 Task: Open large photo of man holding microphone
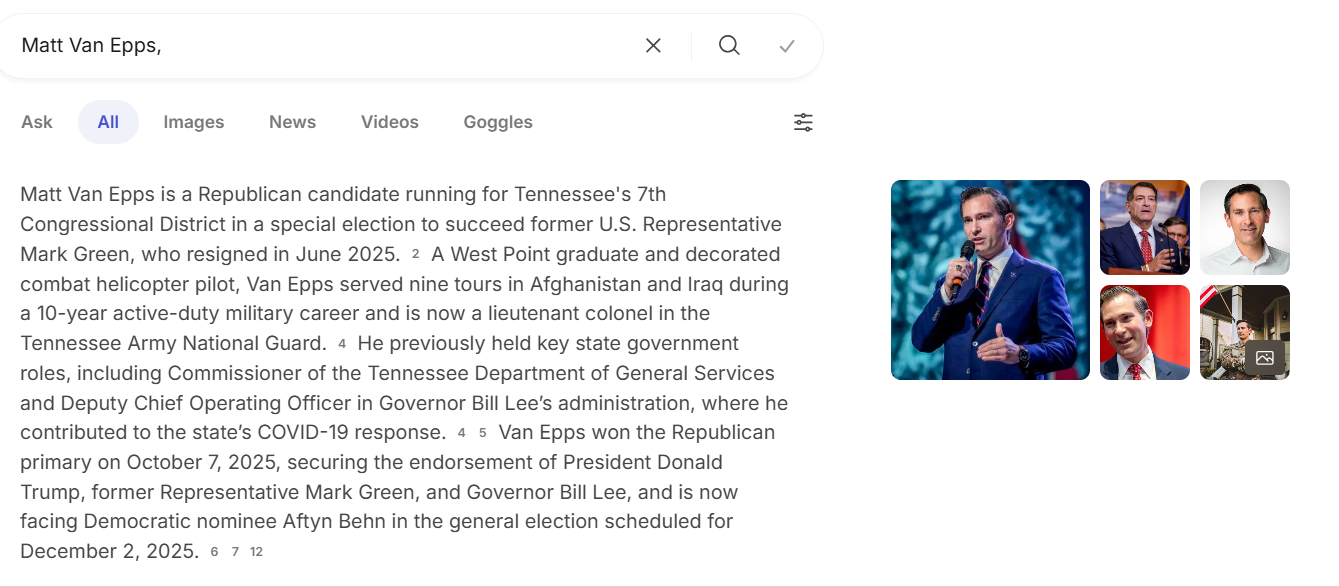(990, 280)
